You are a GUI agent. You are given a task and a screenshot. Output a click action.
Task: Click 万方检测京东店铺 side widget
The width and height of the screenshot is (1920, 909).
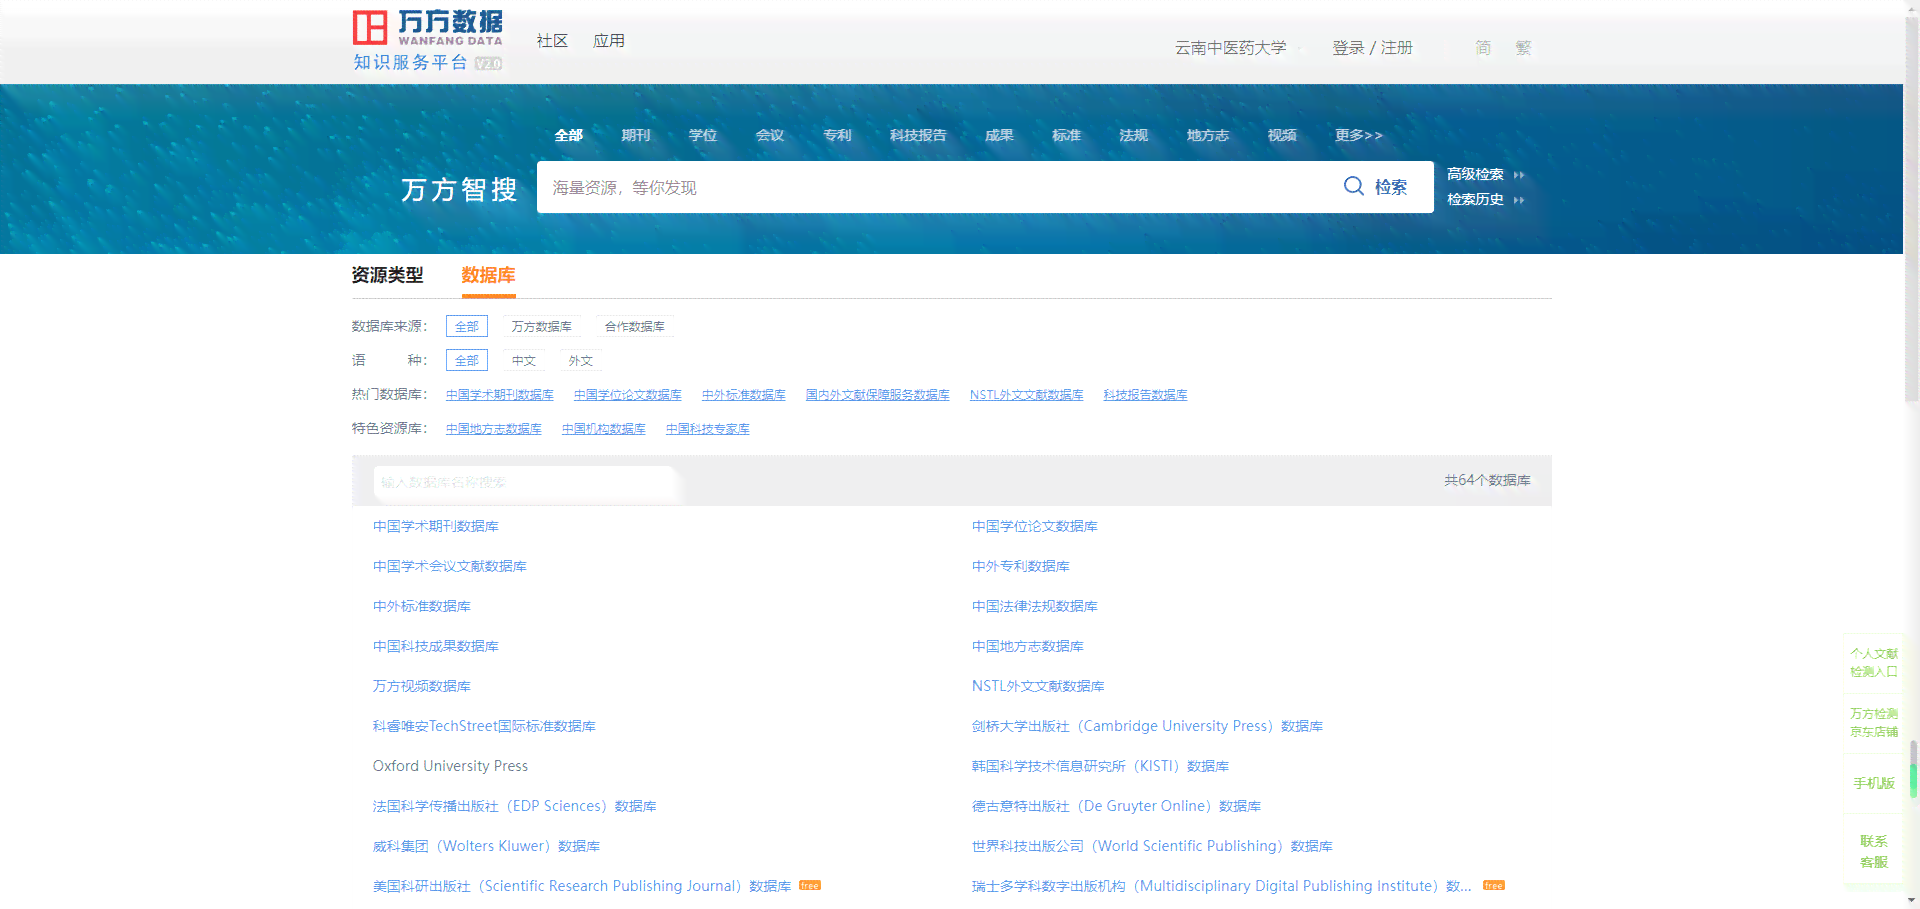click(x=1873, y=722)
